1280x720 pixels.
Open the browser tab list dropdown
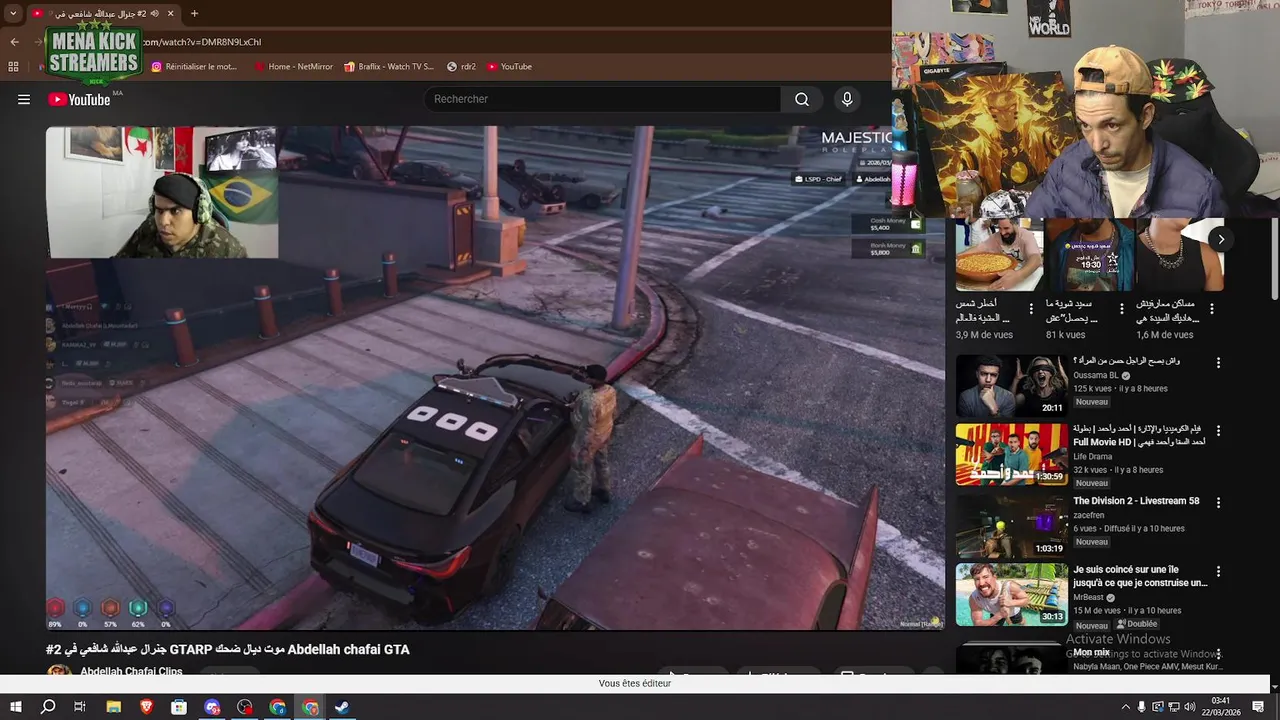click(13, 13)
